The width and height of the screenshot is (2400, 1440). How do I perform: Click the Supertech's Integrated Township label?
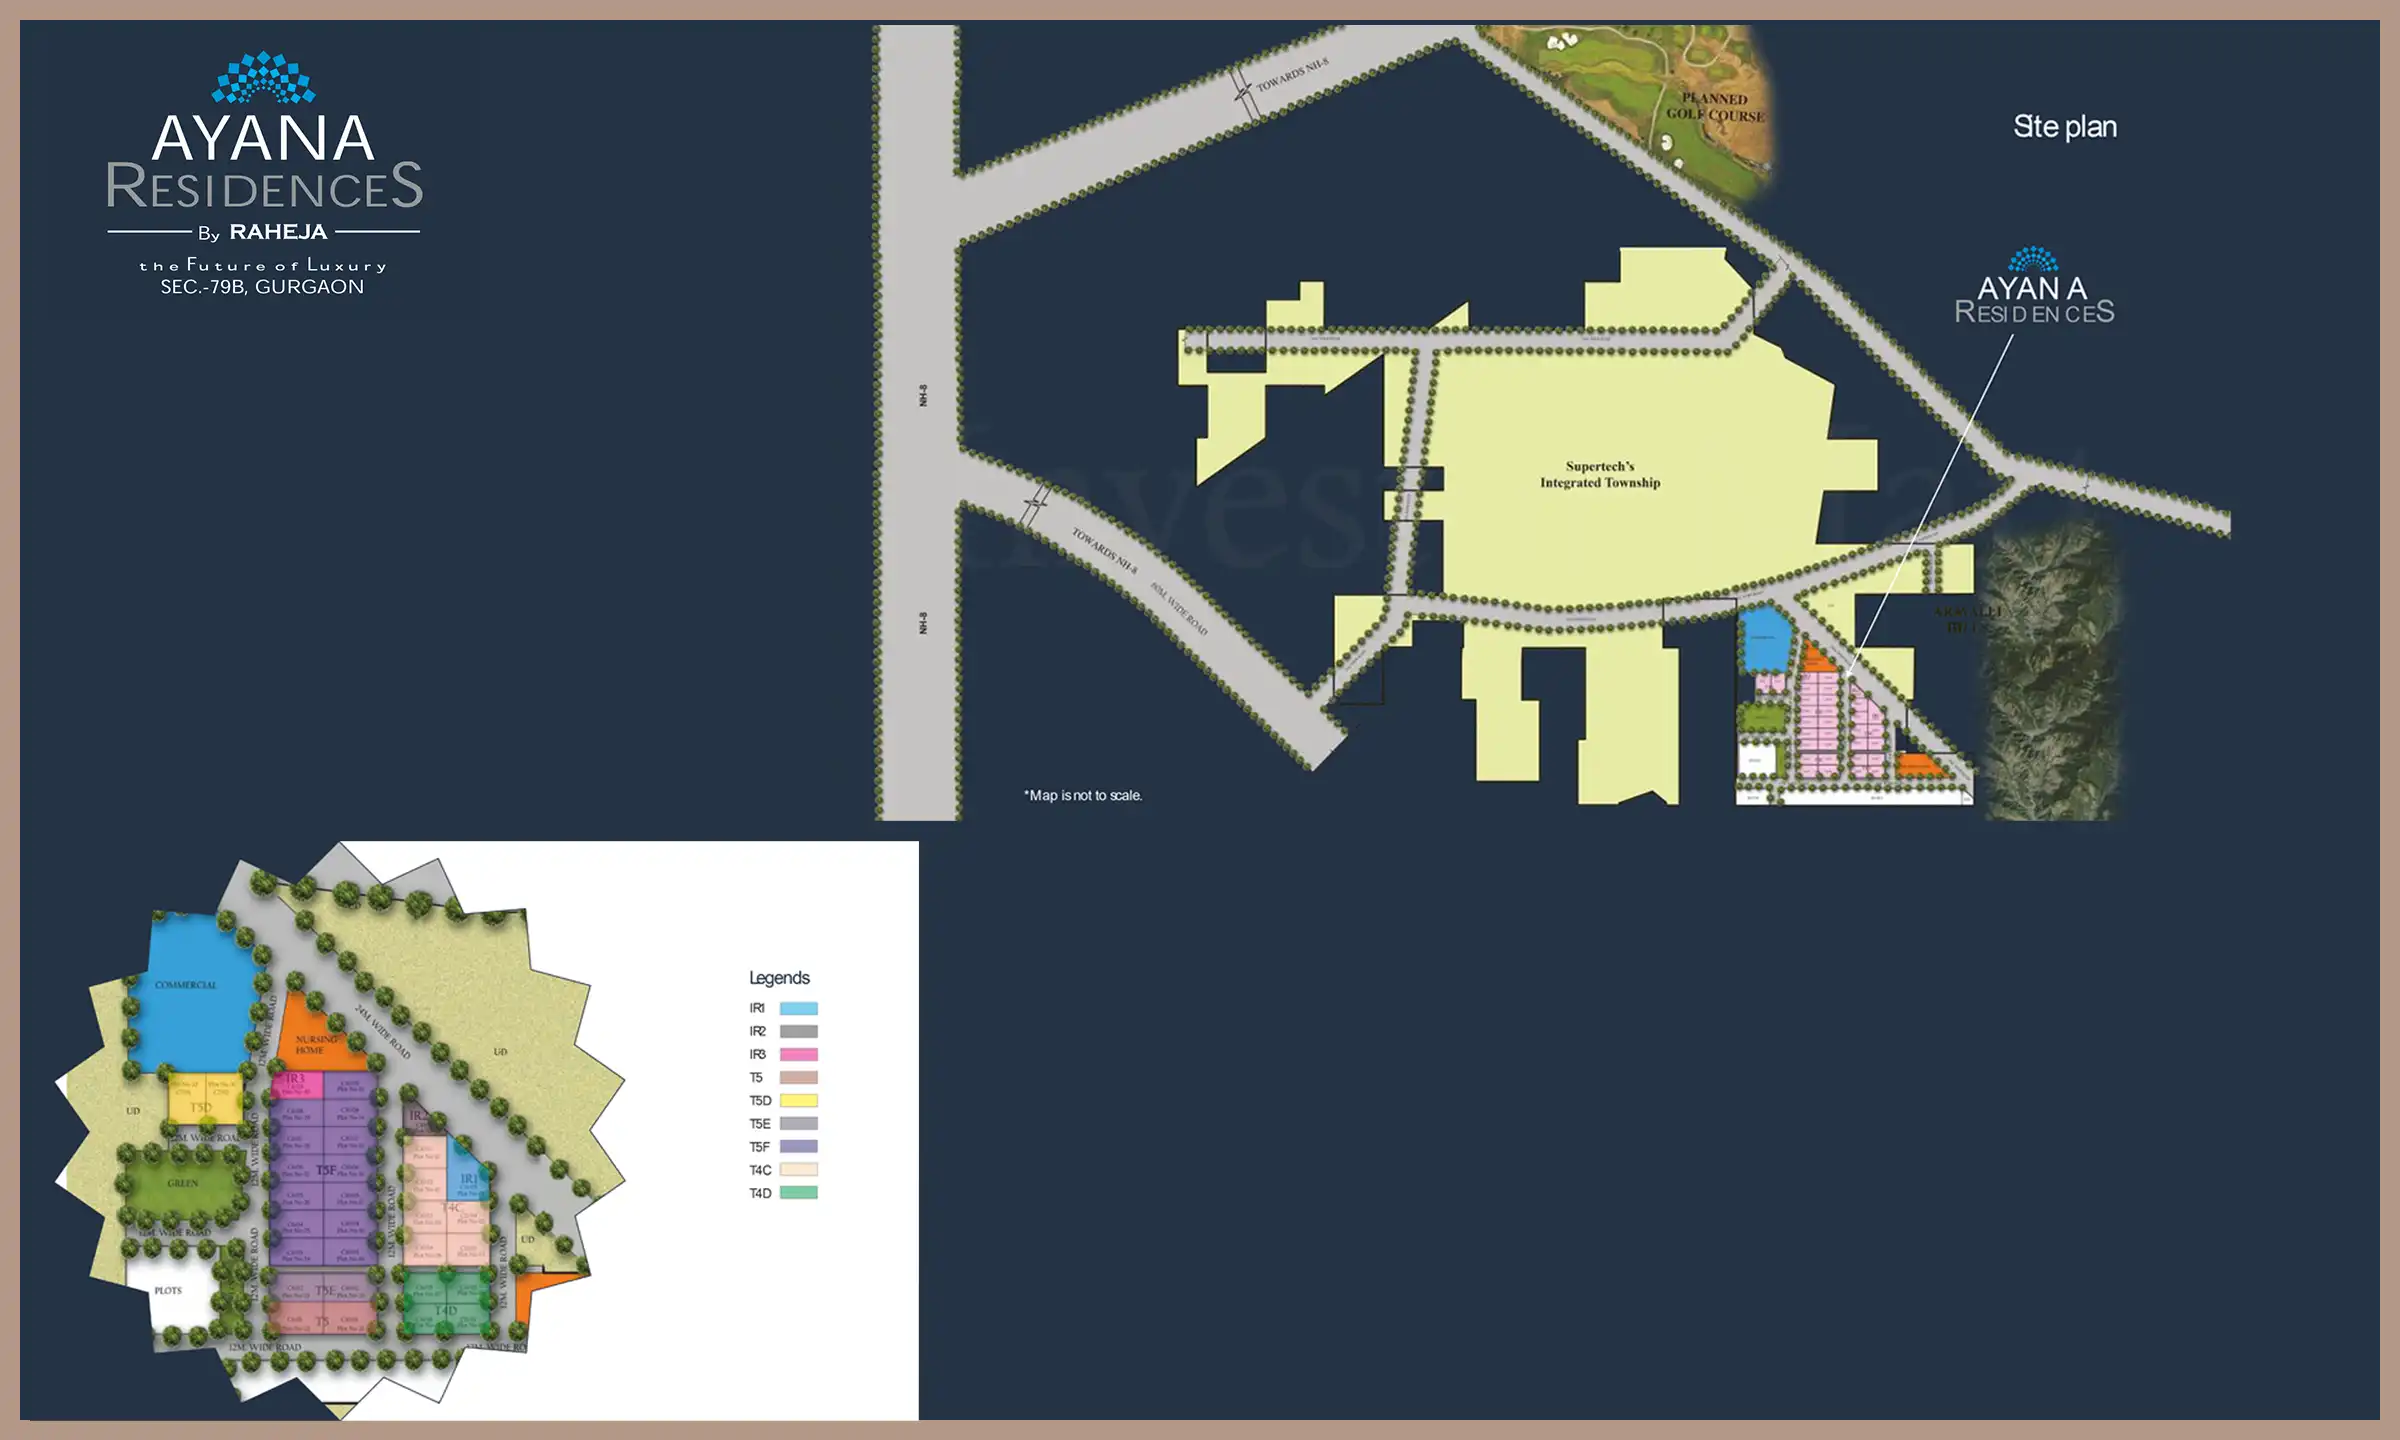tap(1600, 475)
